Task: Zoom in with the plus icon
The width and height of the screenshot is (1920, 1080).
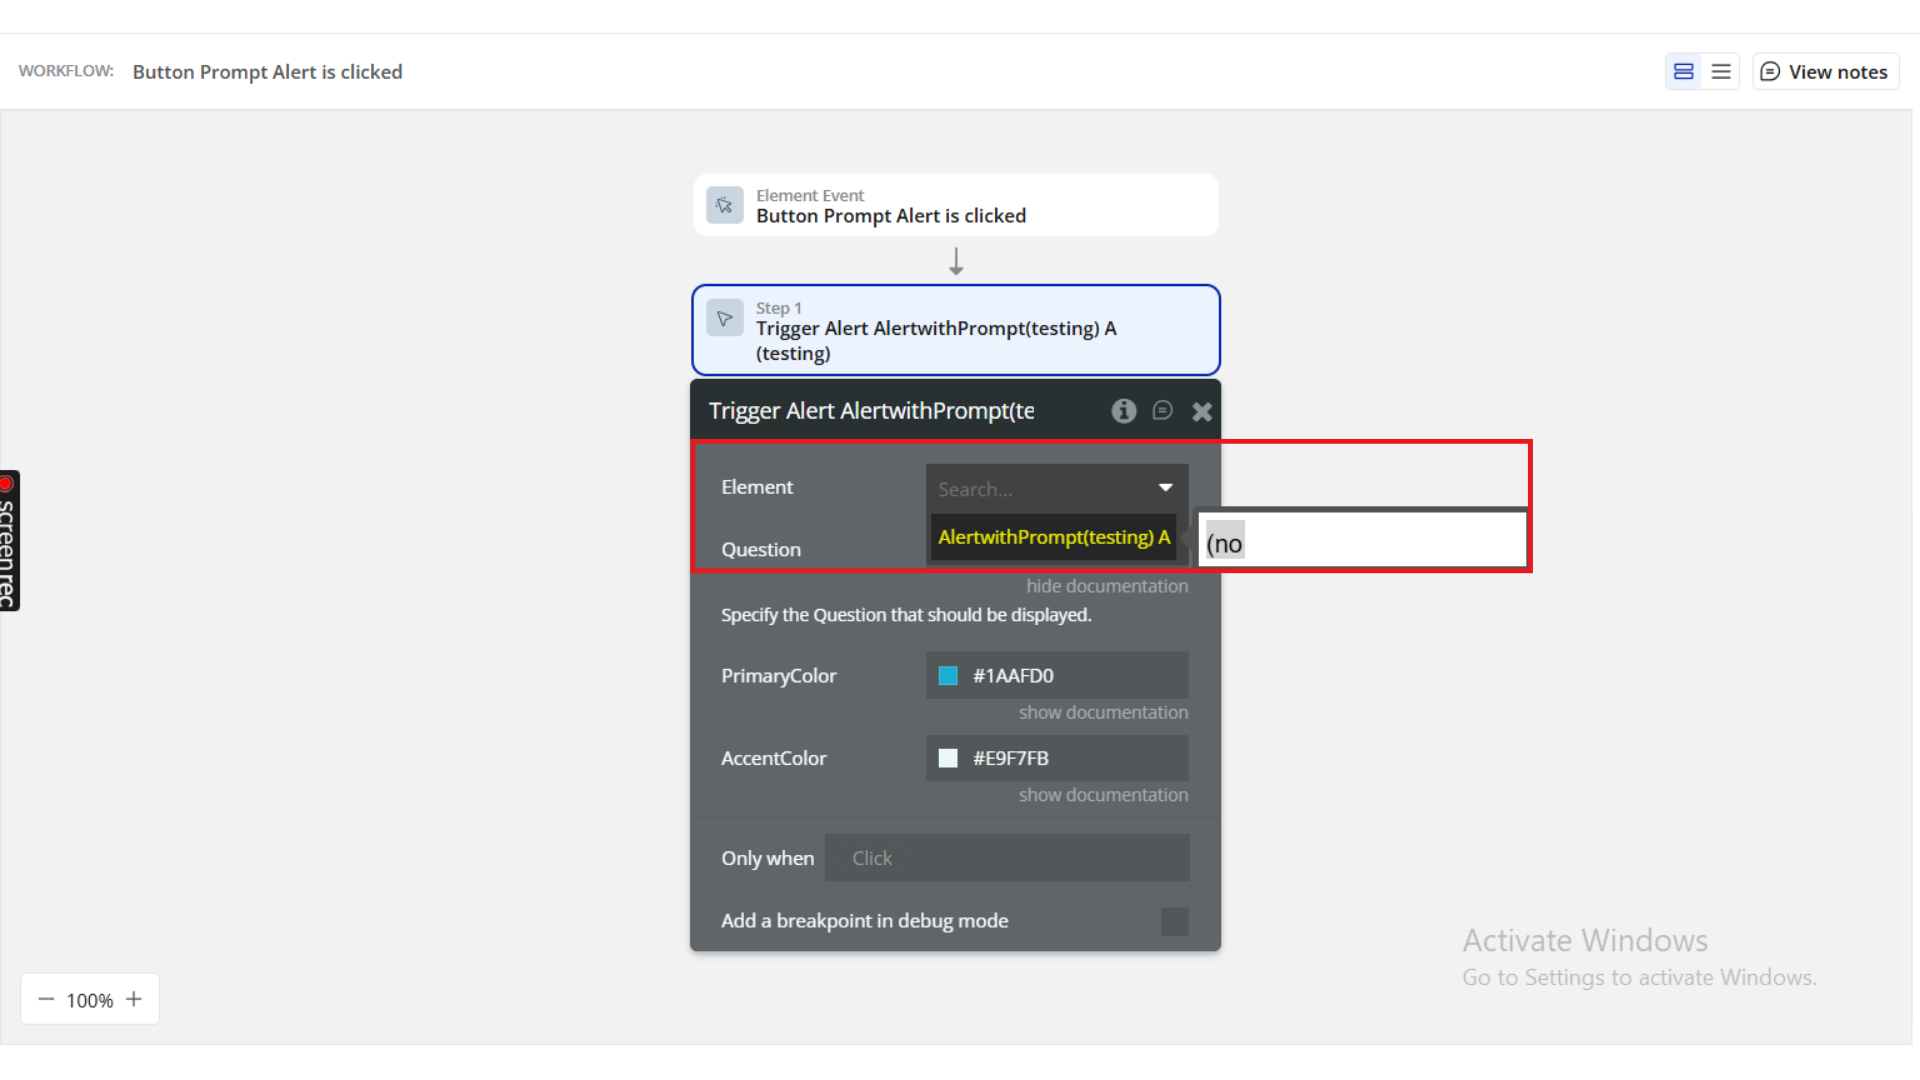Action: click(134, 999)
